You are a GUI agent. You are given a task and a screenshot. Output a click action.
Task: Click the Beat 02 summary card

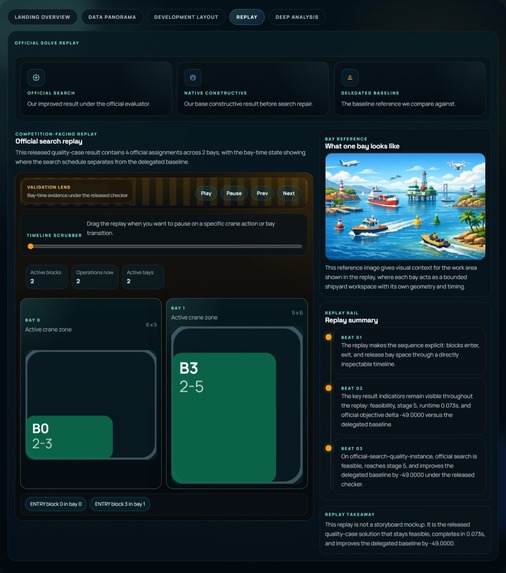(x=410, y=406)
